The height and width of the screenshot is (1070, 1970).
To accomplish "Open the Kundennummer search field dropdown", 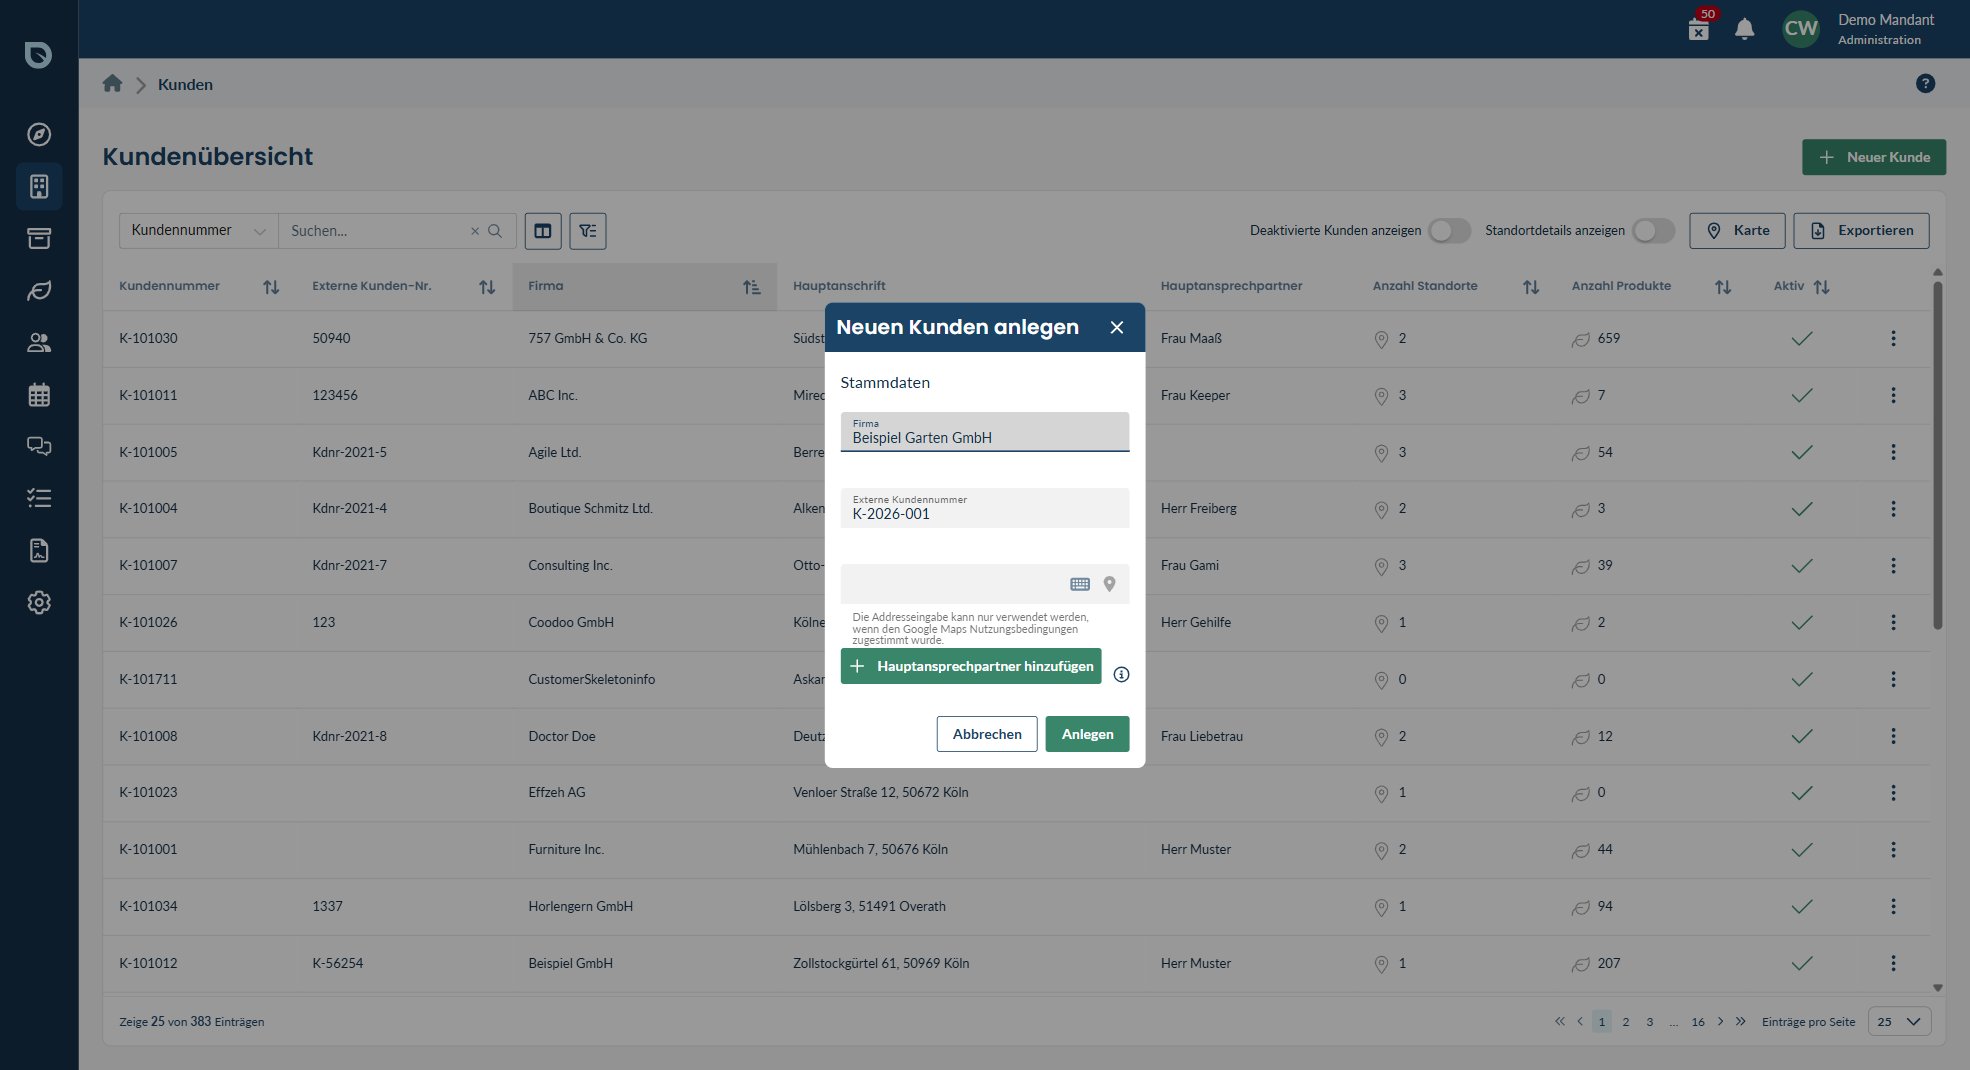I will [199, 231].
